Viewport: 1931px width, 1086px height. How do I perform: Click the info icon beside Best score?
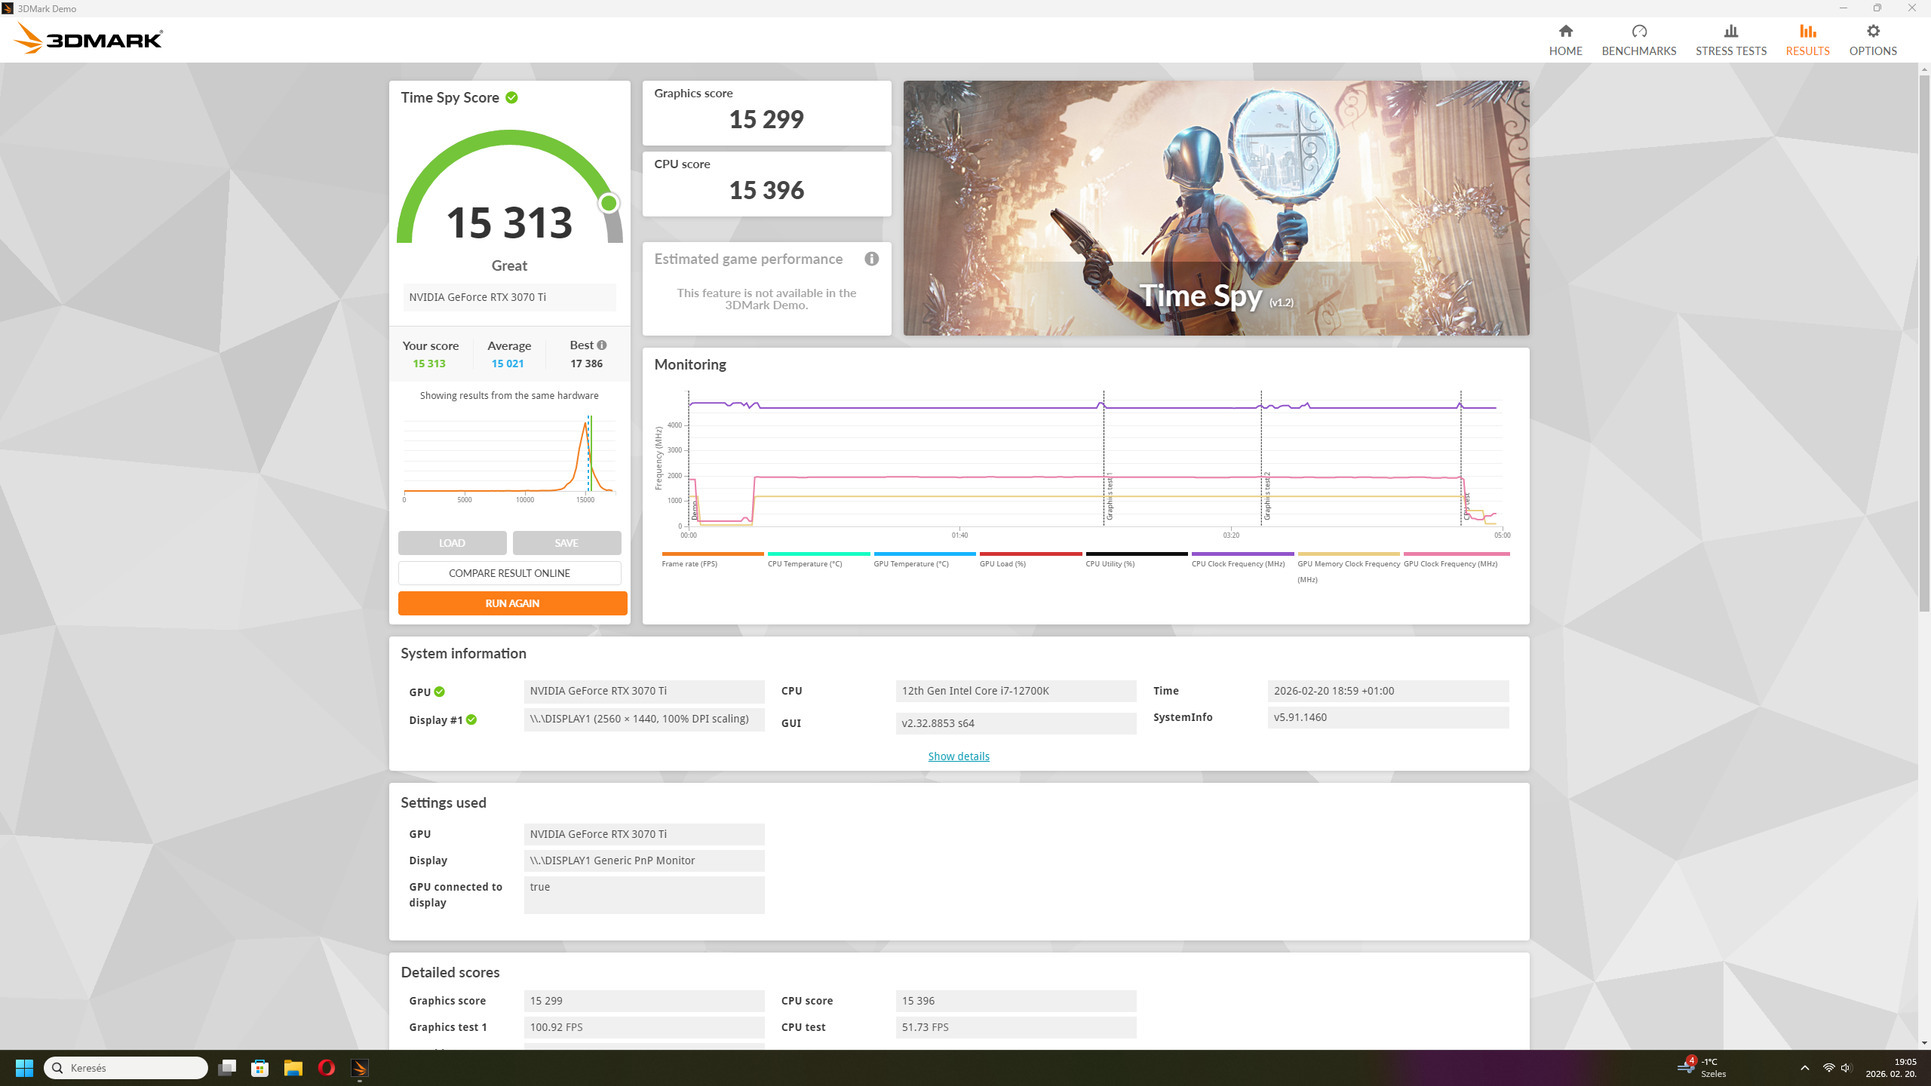[x=602, y=345]
